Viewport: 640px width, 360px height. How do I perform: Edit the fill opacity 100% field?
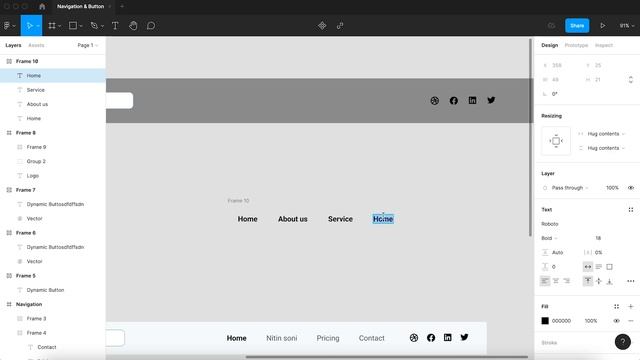(x=591, y=321)
